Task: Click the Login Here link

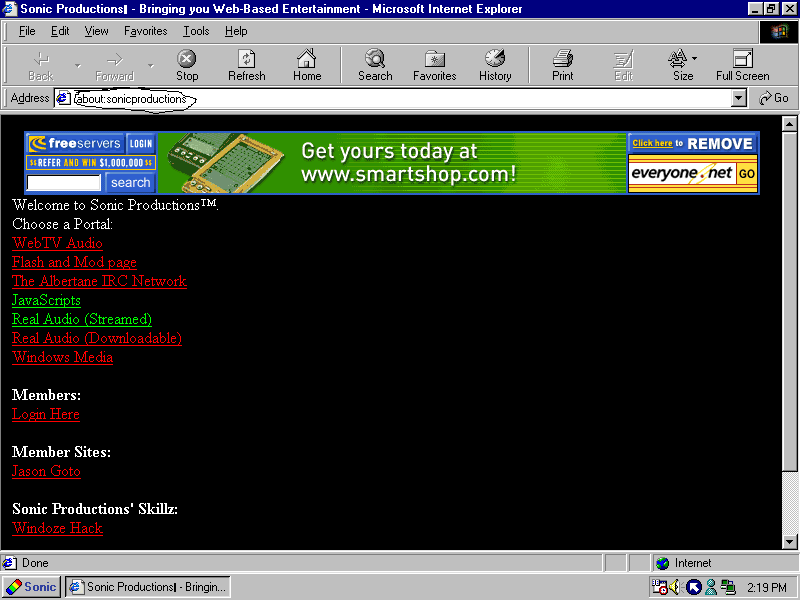Action: tap(46, 414)
